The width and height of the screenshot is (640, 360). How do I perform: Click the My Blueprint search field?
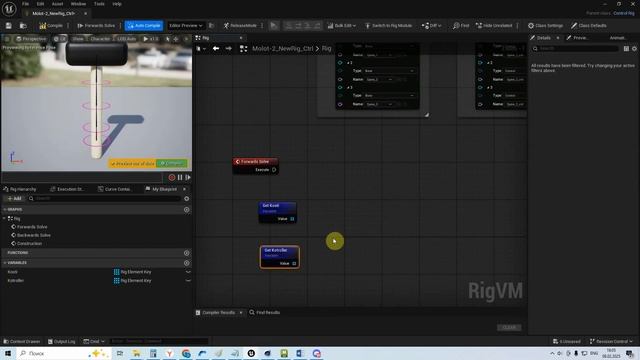(x=104, y=198)
